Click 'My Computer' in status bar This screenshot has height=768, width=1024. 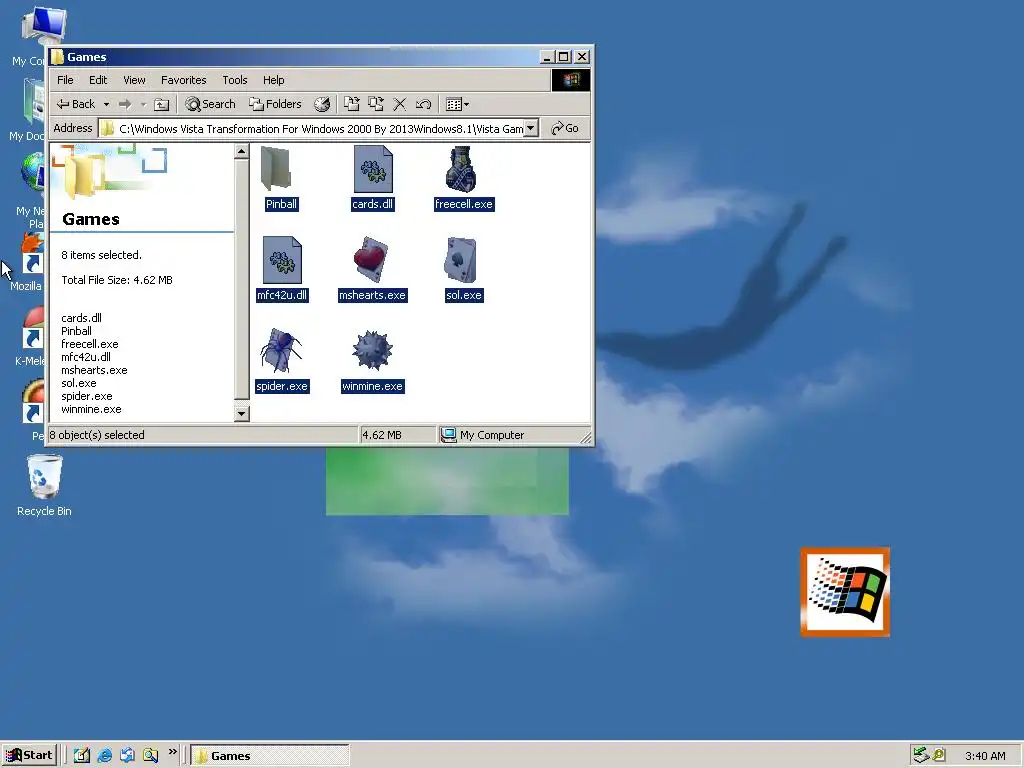(x=492, y=435)
